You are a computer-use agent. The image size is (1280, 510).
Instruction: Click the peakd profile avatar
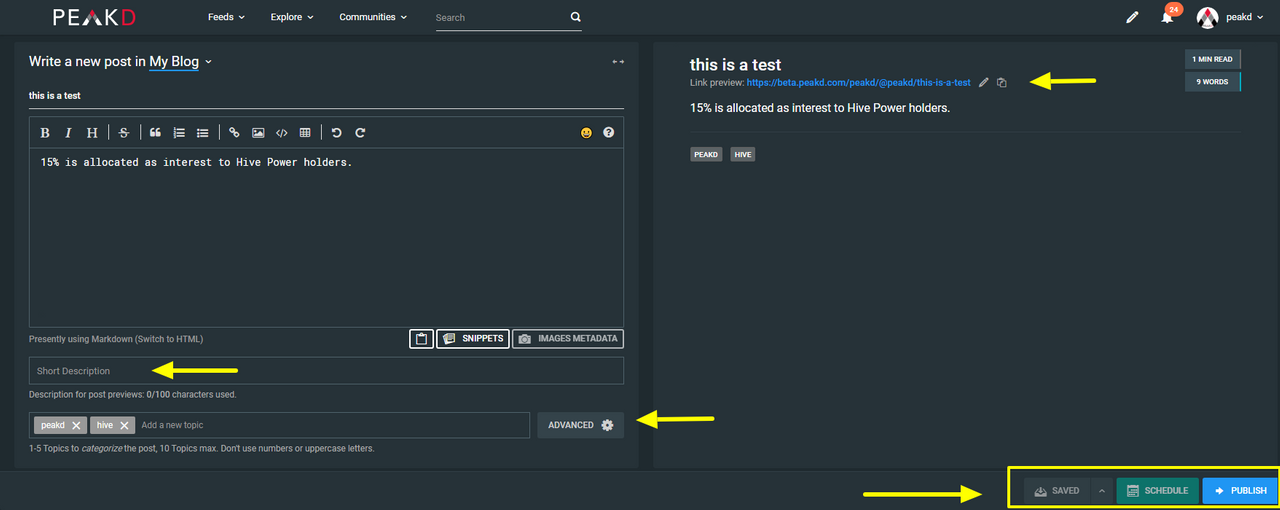pyautogui.click(x=1208, y=17)
